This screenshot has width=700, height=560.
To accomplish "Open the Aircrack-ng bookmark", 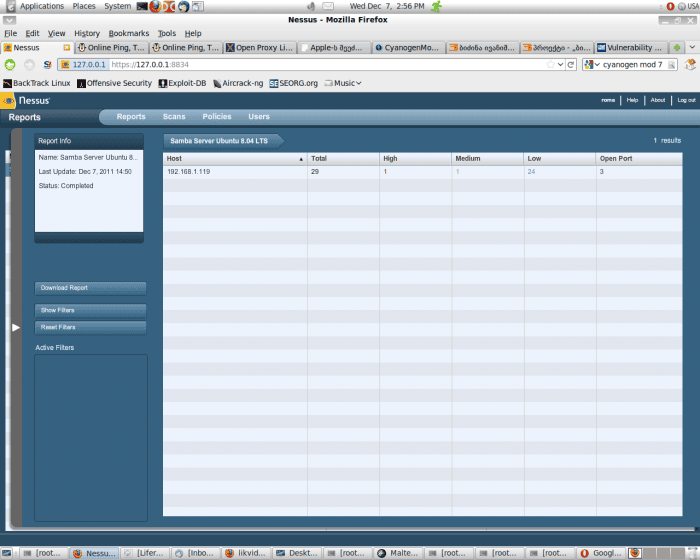I will click(x=238, y=83).
